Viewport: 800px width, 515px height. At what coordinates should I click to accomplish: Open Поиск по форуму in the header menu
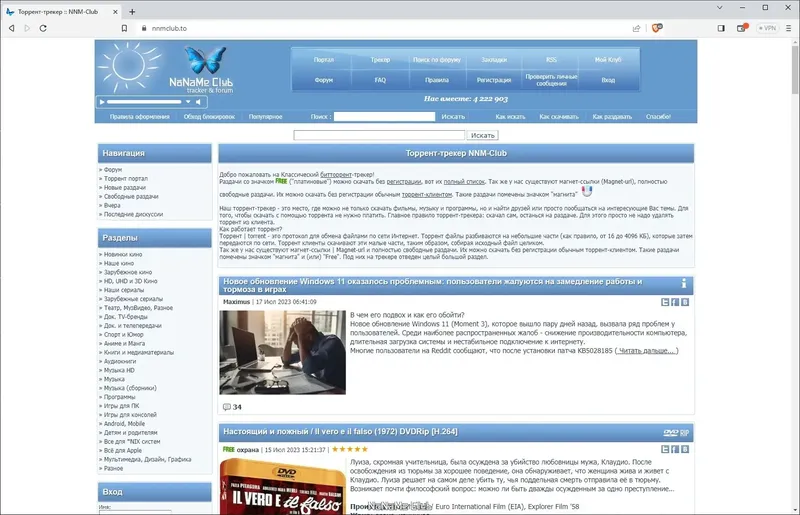tap(437, 60)
